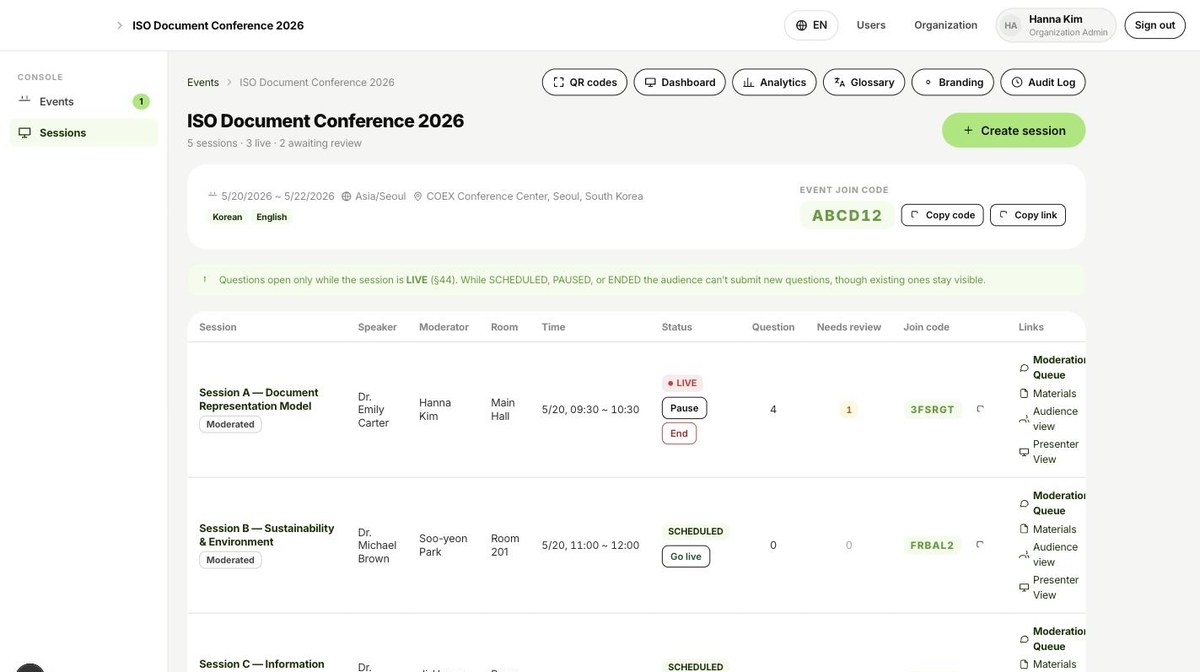Click the English language tag
Image resolution: width=1200 pixels, height=672 pixels.
271,217
